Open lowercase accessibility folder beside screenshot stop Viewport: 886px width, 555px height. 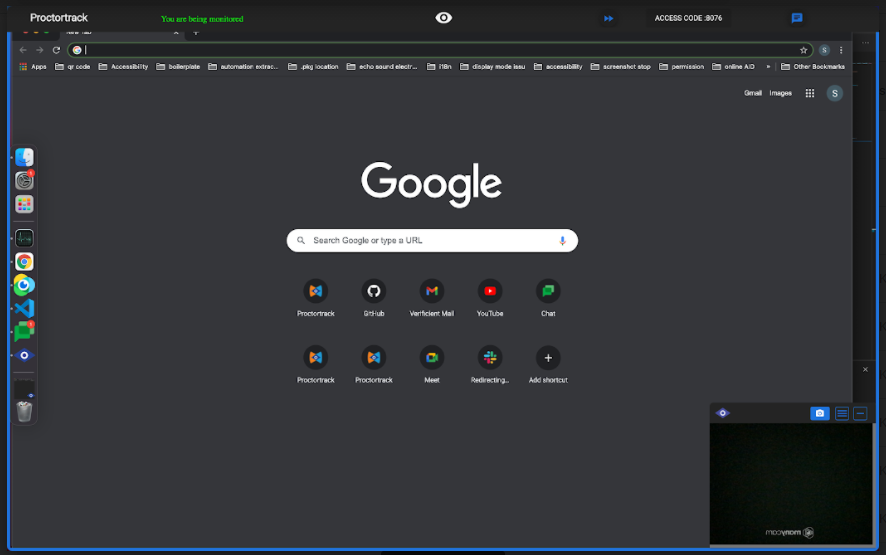558,67
